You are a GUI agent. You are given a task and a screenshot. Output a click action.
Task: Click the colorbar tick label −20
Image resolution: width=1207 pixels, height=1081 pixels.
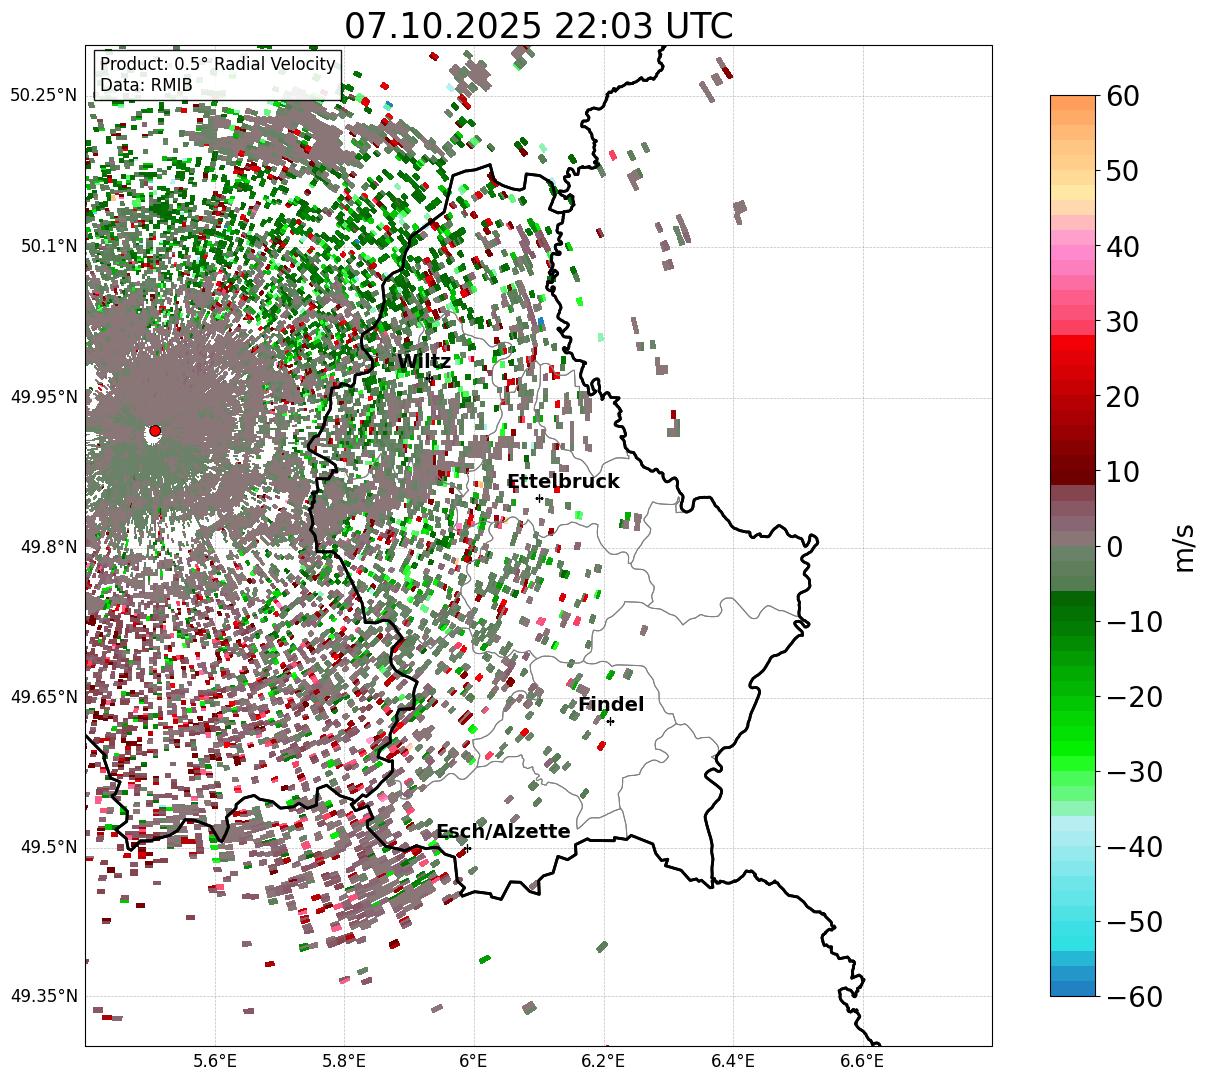[1135, 696]
